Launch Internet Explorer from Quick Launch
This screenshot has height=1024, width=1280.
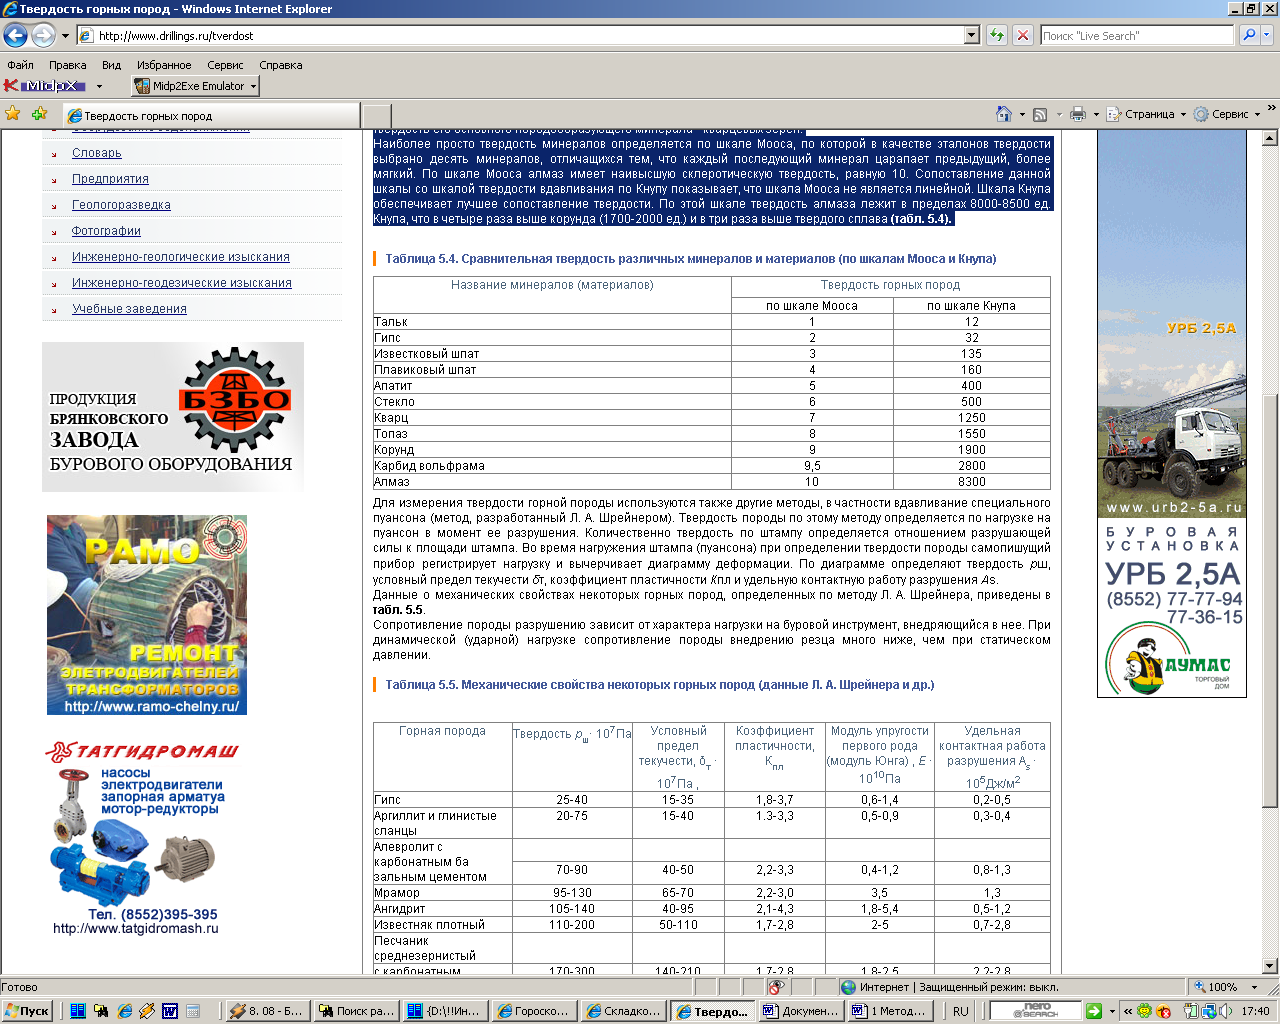(124, 1011)
